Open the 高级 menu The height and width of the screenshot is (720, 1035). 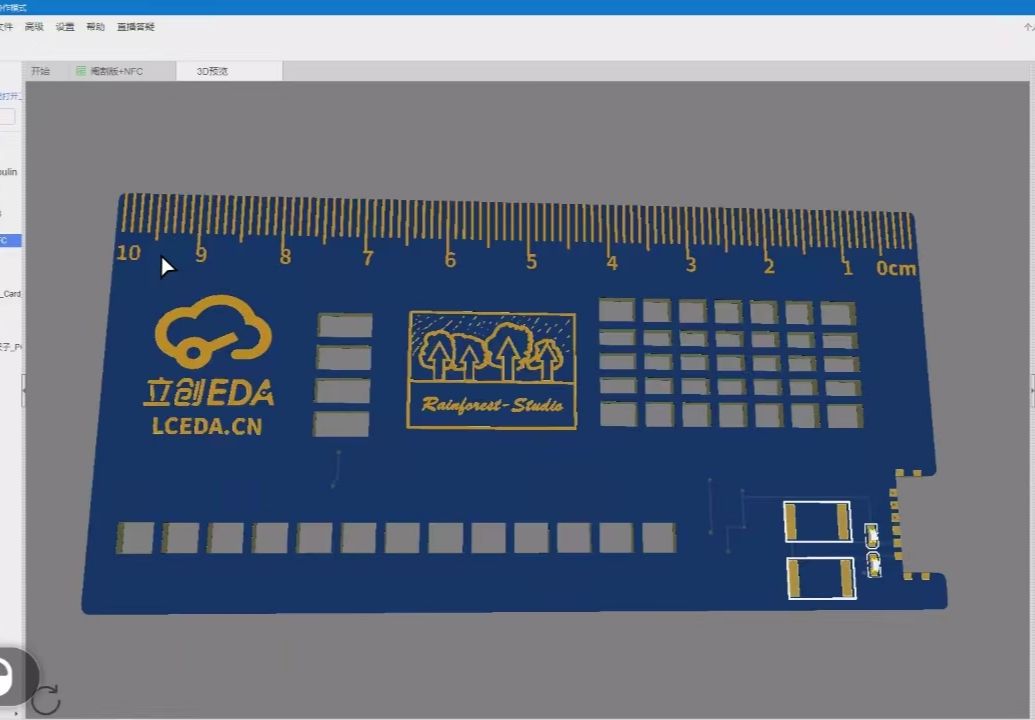coord(34,27)
